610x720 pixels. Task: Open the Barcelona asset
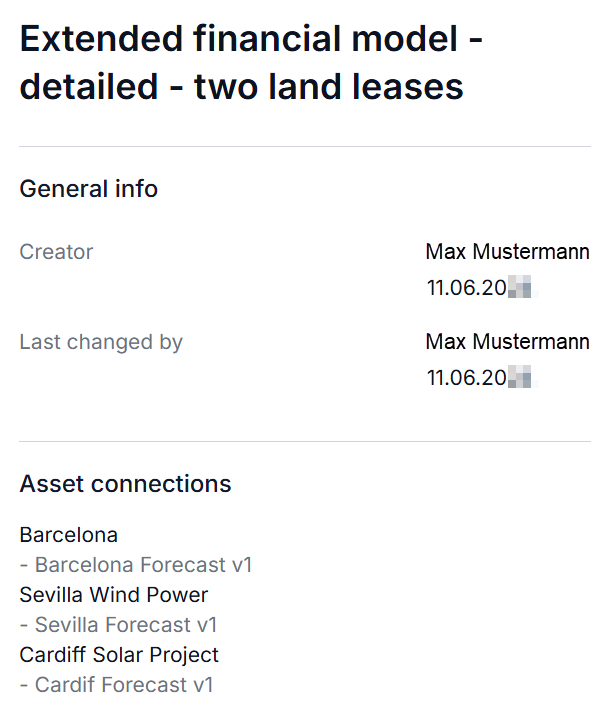click(69, 535)
